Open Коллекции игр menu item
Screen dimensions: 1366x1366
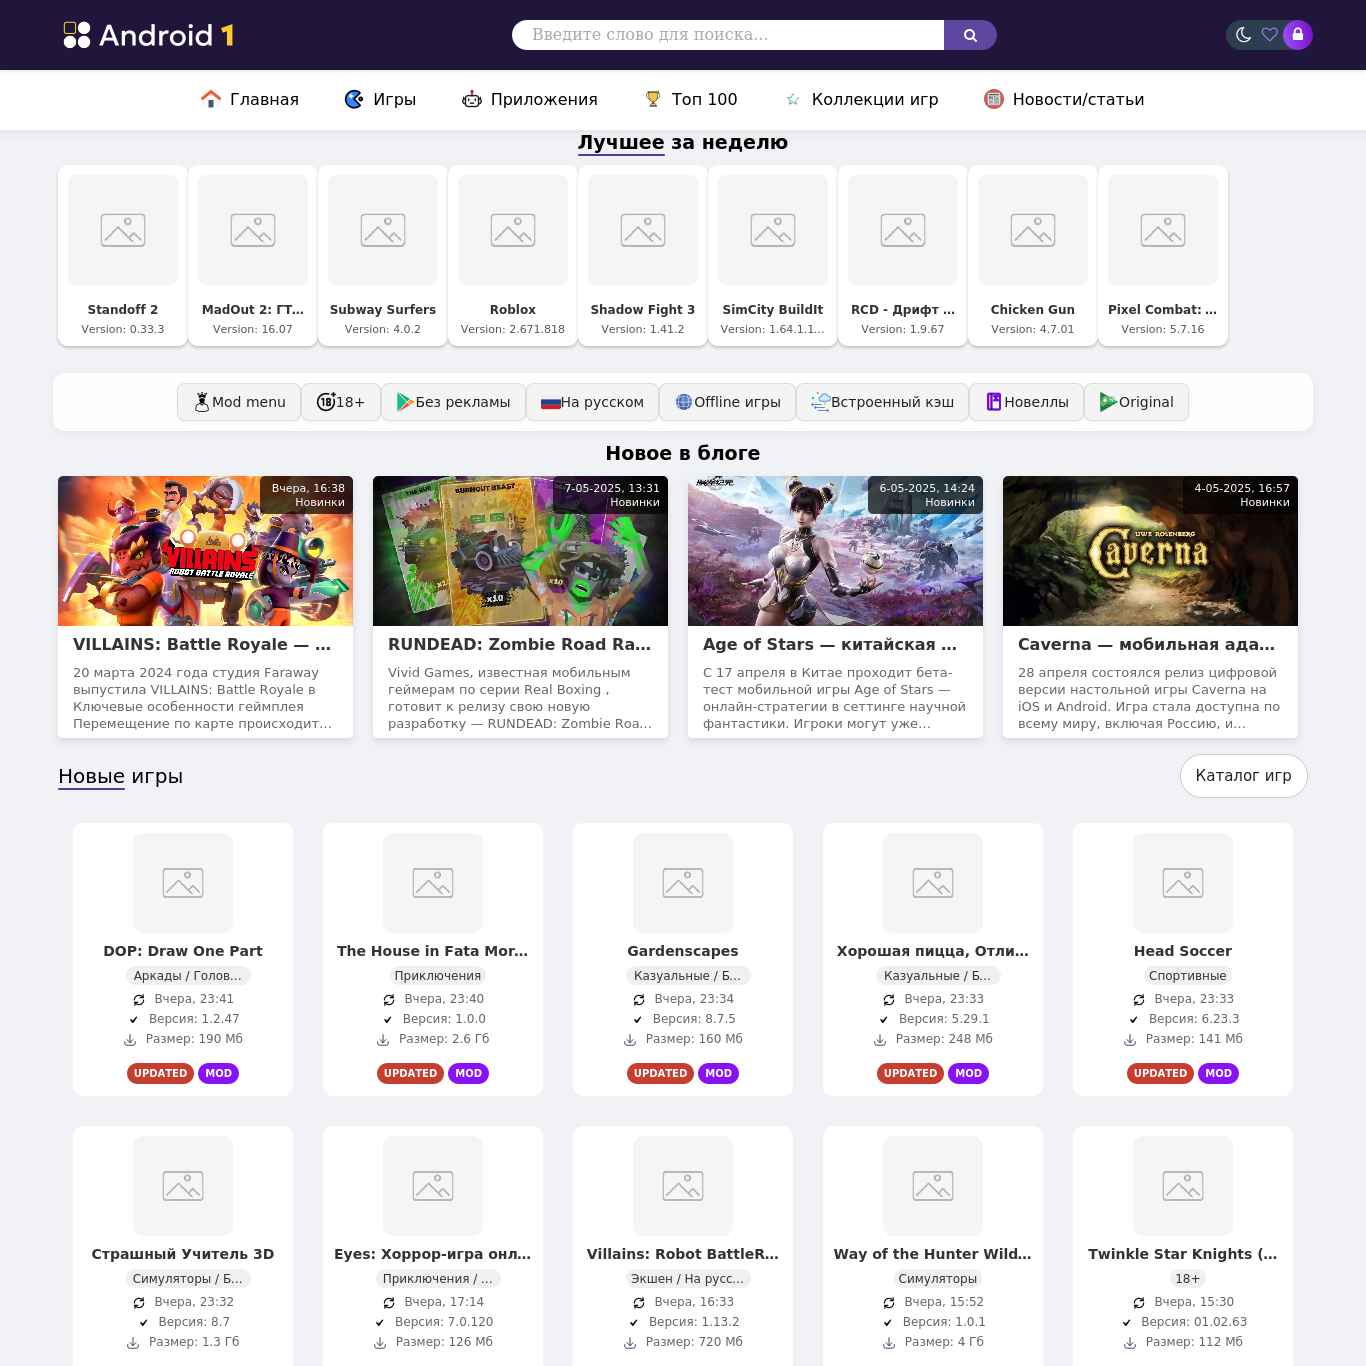pyautogui.click(x=861, y=99)
